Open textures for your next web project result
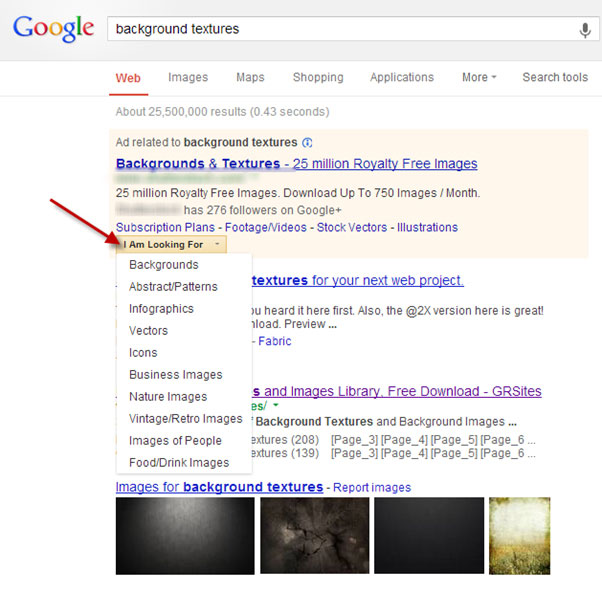602x591 pixels. tap(358, 280)
